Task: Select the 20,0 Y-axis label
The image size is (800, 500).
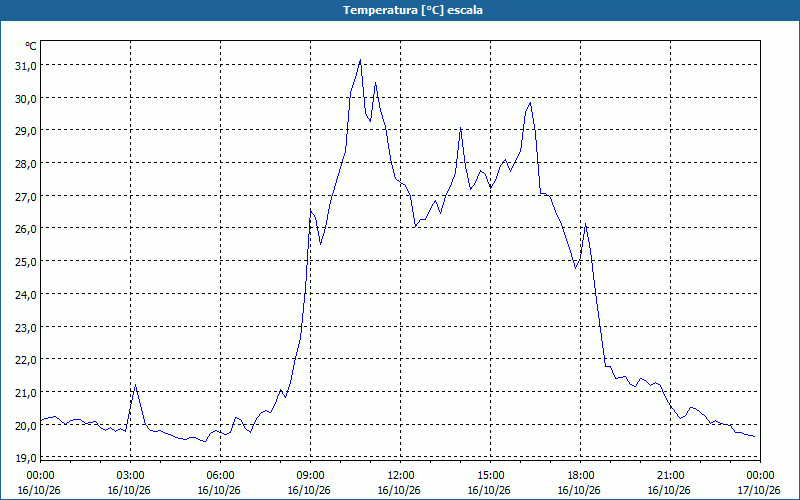Action: coord(26,426)
